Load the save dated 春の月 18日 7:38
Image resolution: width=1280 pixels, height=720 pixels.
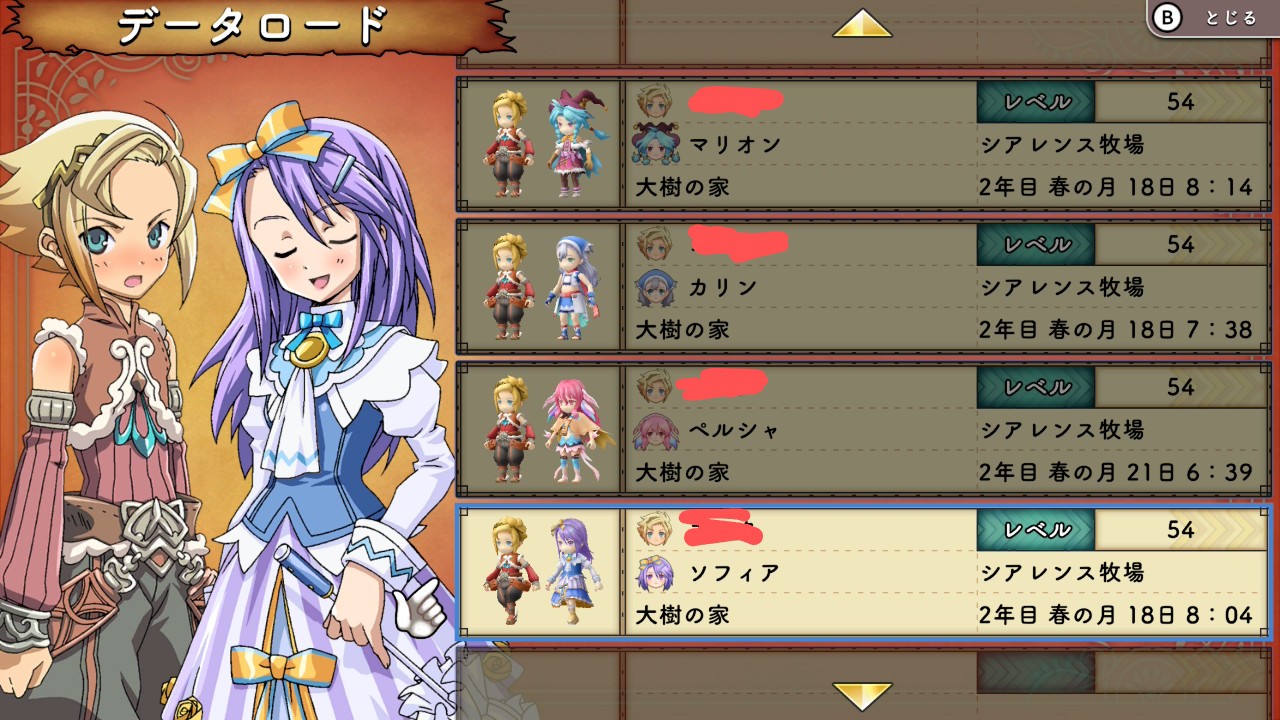click(x=863, y=287)
